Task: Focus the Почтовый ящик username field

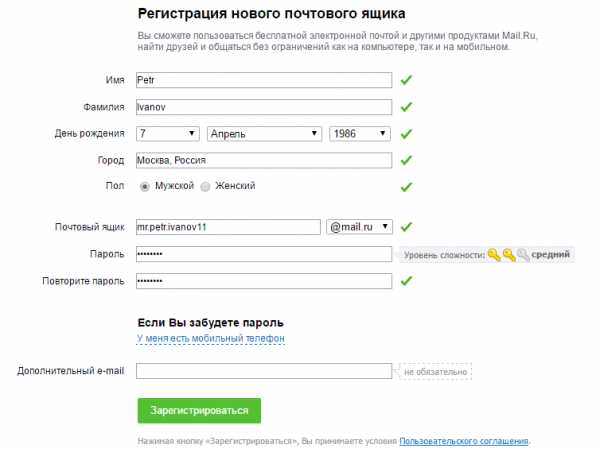Action: tap(228, 227)
